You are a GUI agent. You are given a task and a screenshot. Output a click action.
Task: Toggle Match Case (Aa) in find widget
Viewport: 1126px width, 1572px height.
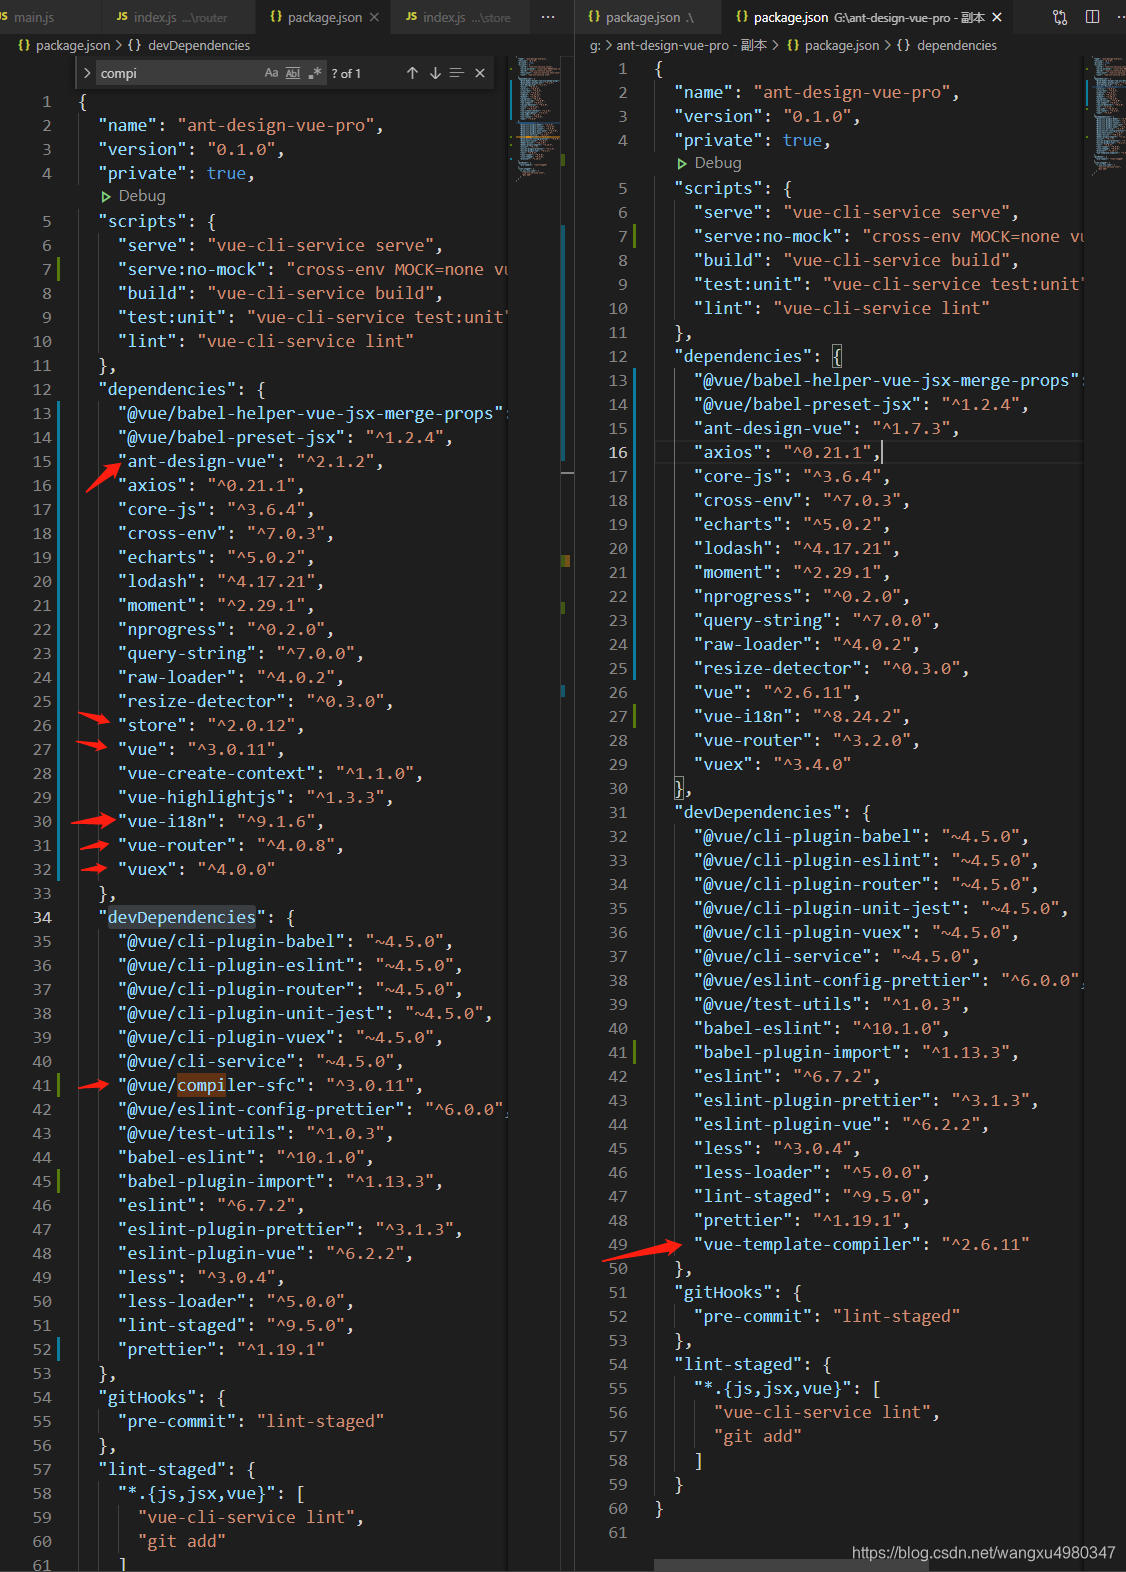click(271, 73)
